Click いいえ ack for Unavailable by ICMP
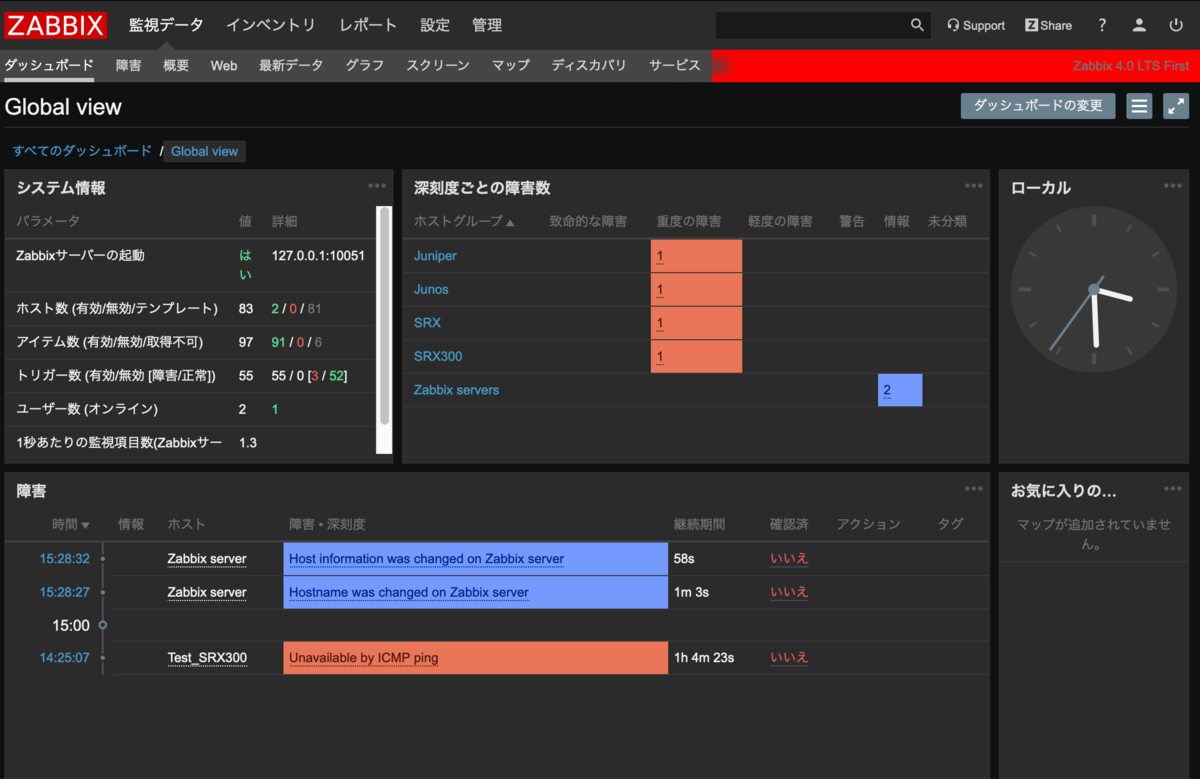This screenshot has height=779, width=1200. [789, 658]
